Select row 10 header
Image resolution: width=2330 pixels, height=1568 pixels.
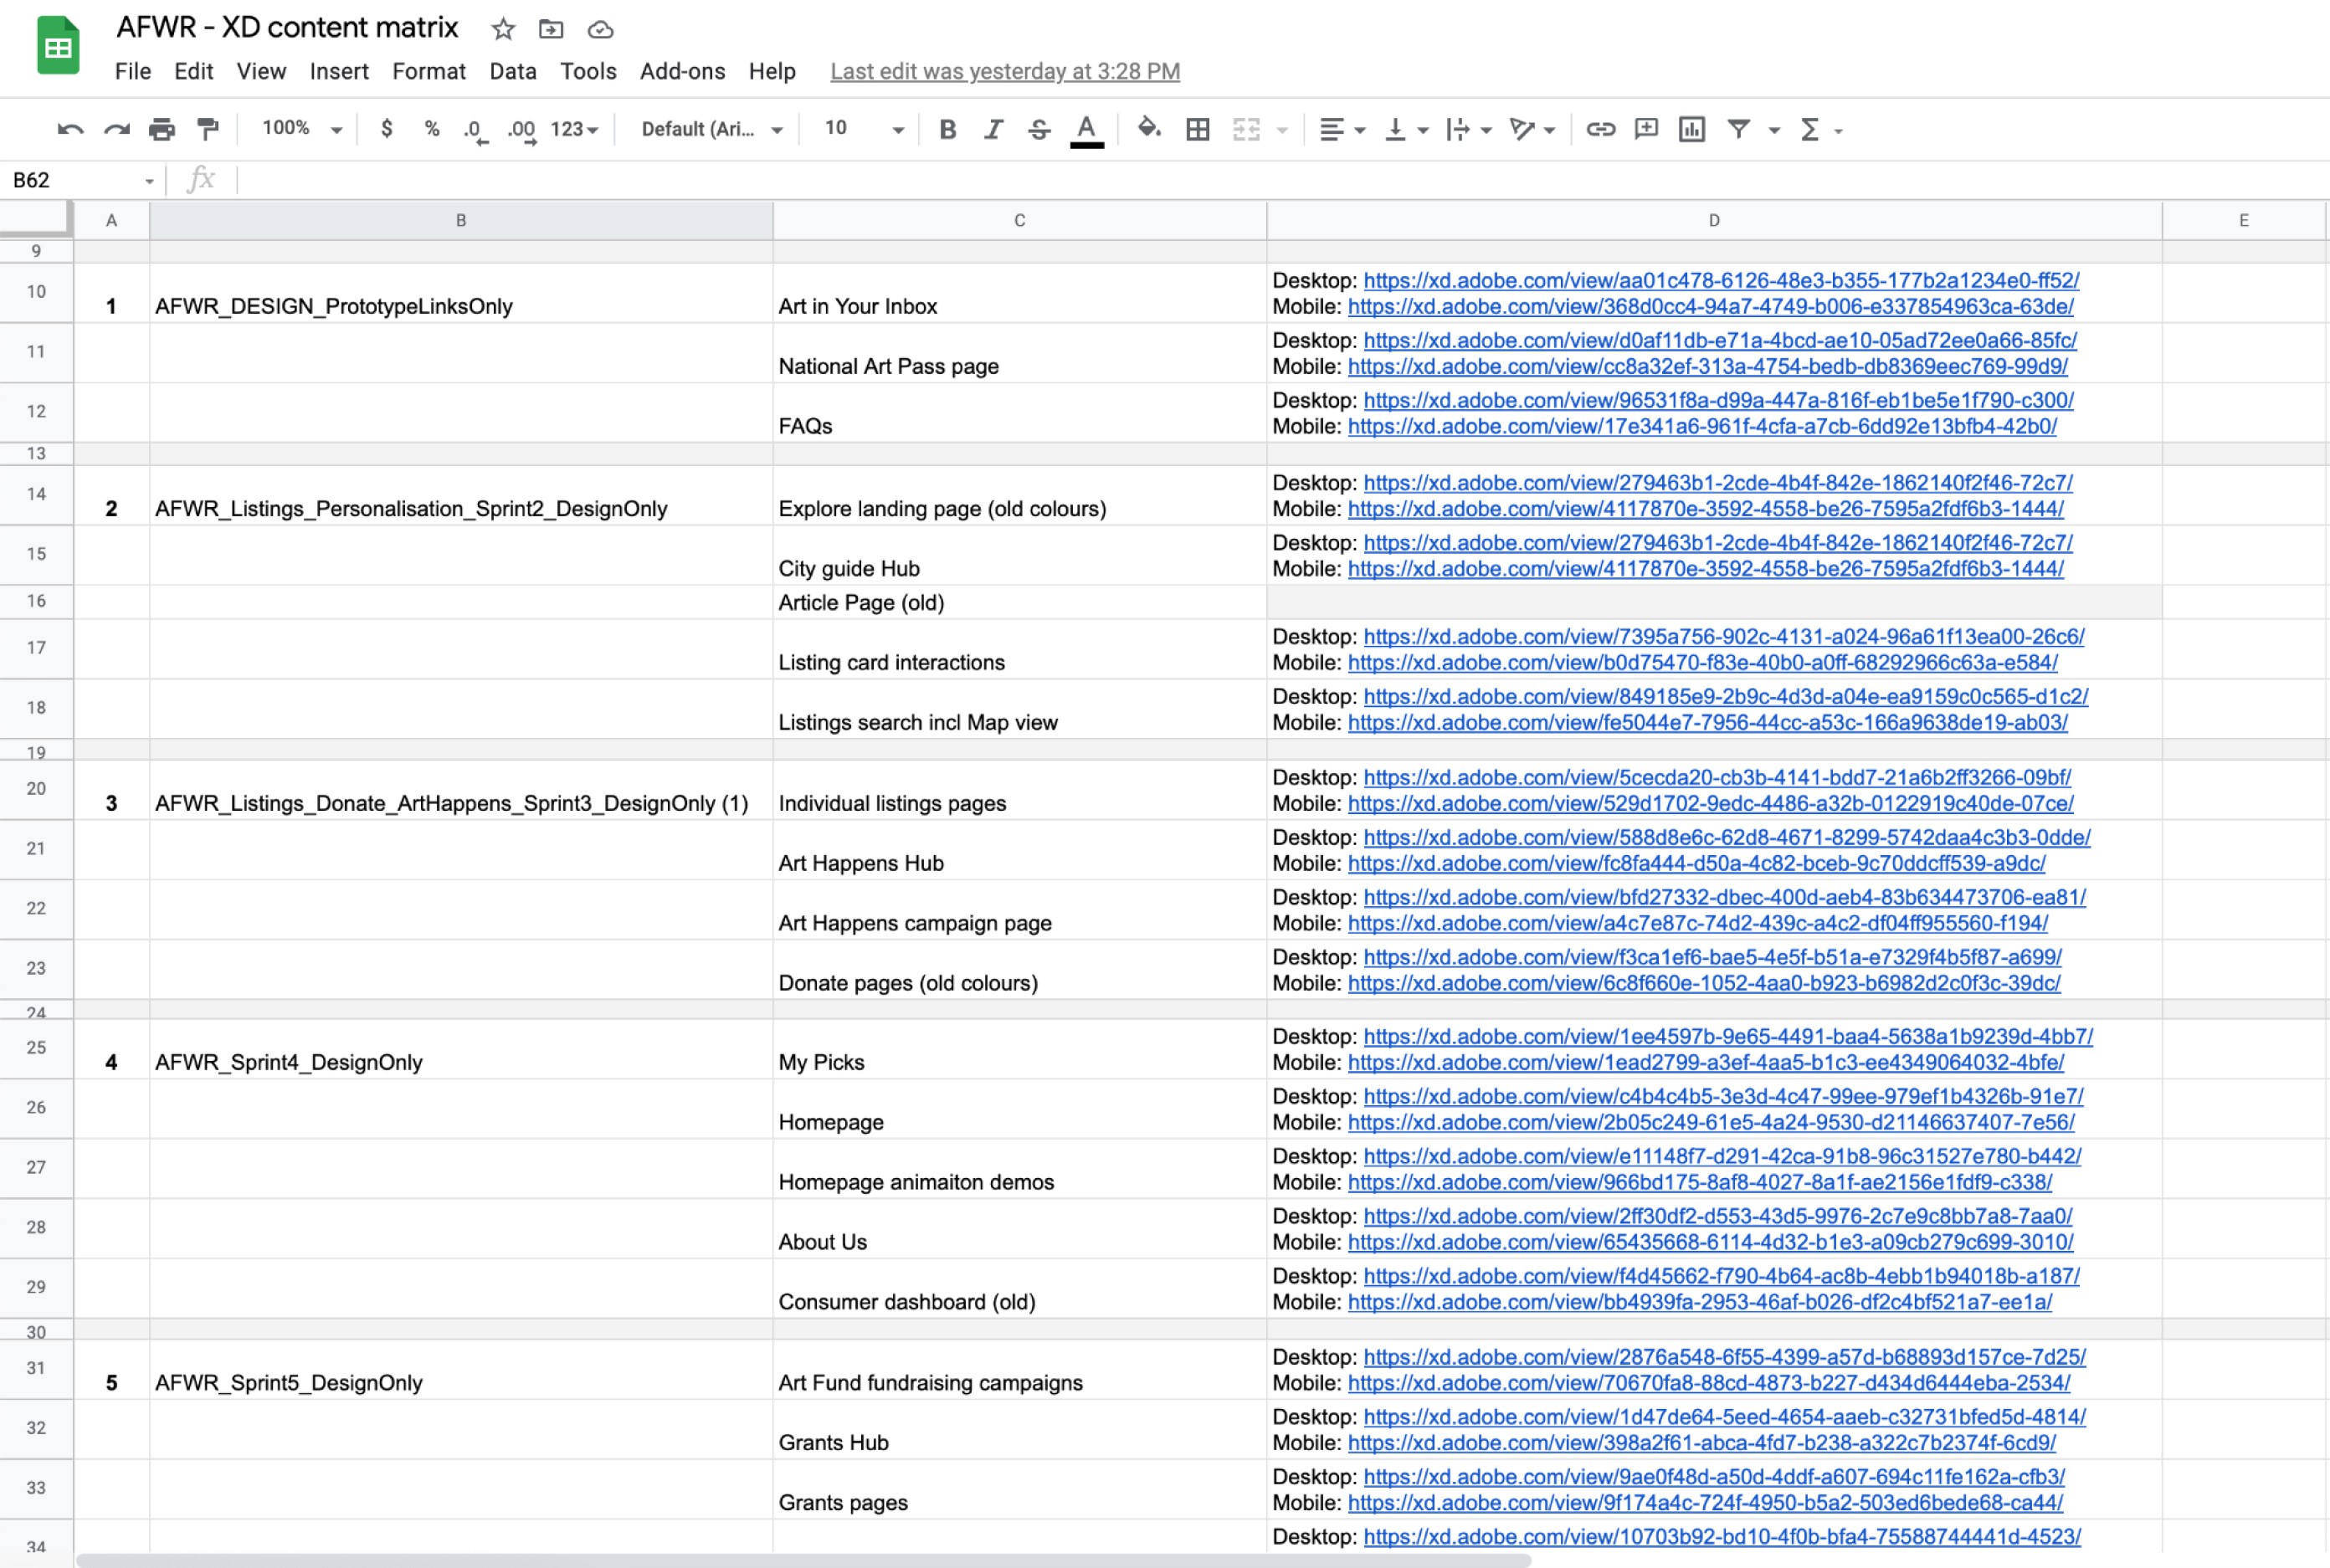pyautogui.click(x=36, y=292)
